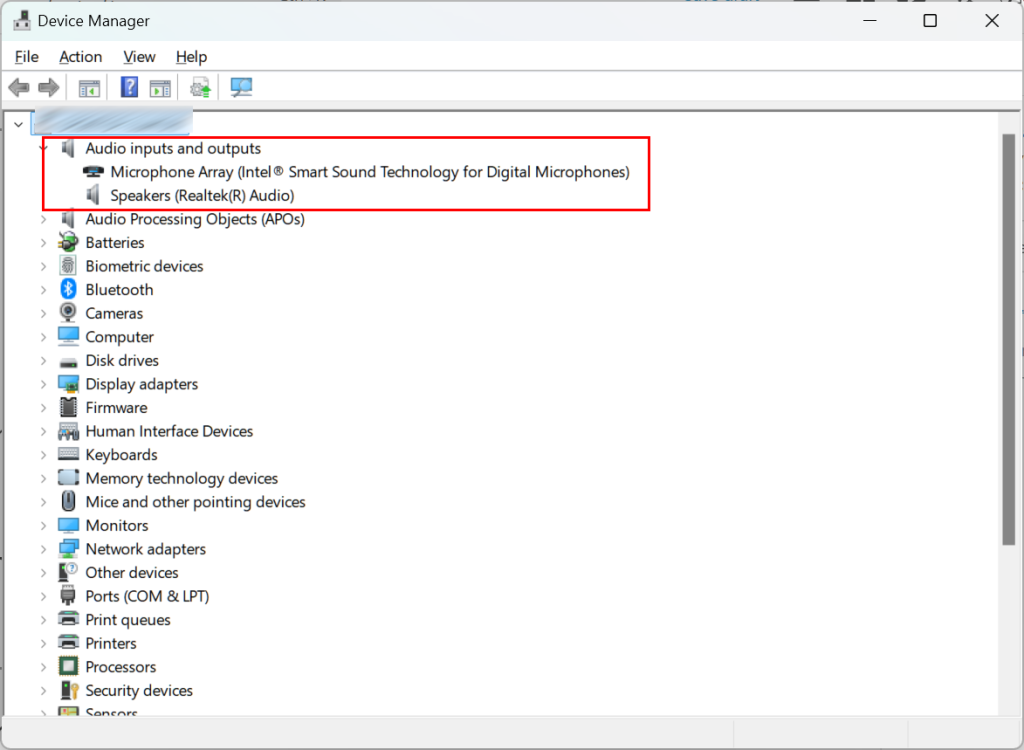Image resolution: width=1024 pixels, height=750 pixels.
Task: Expand the Network adapters category
Action: click(x=43, y=549)
